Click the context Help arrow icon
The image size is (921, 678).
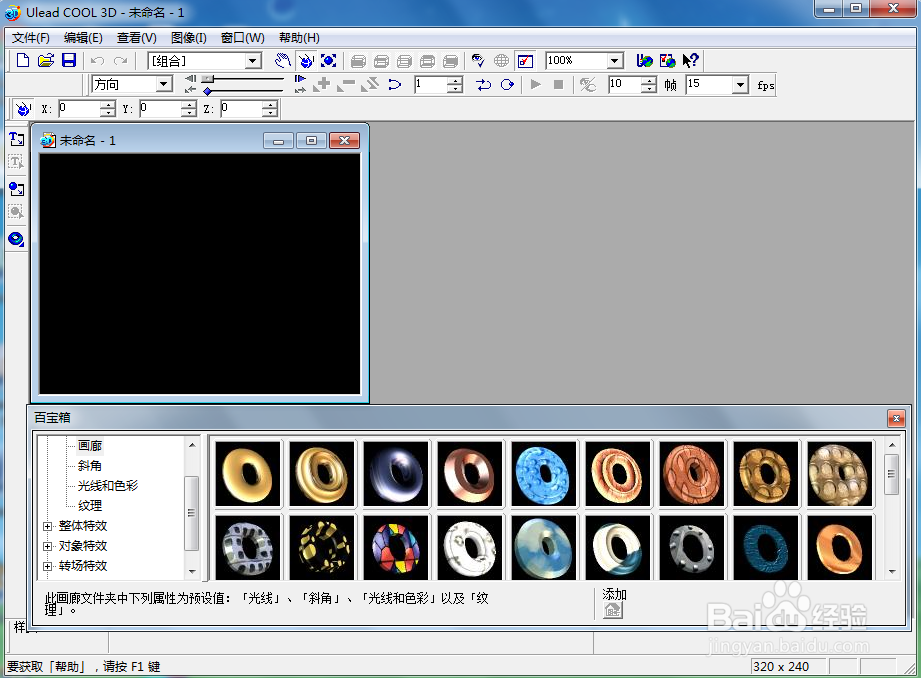[x=691, y=61]
